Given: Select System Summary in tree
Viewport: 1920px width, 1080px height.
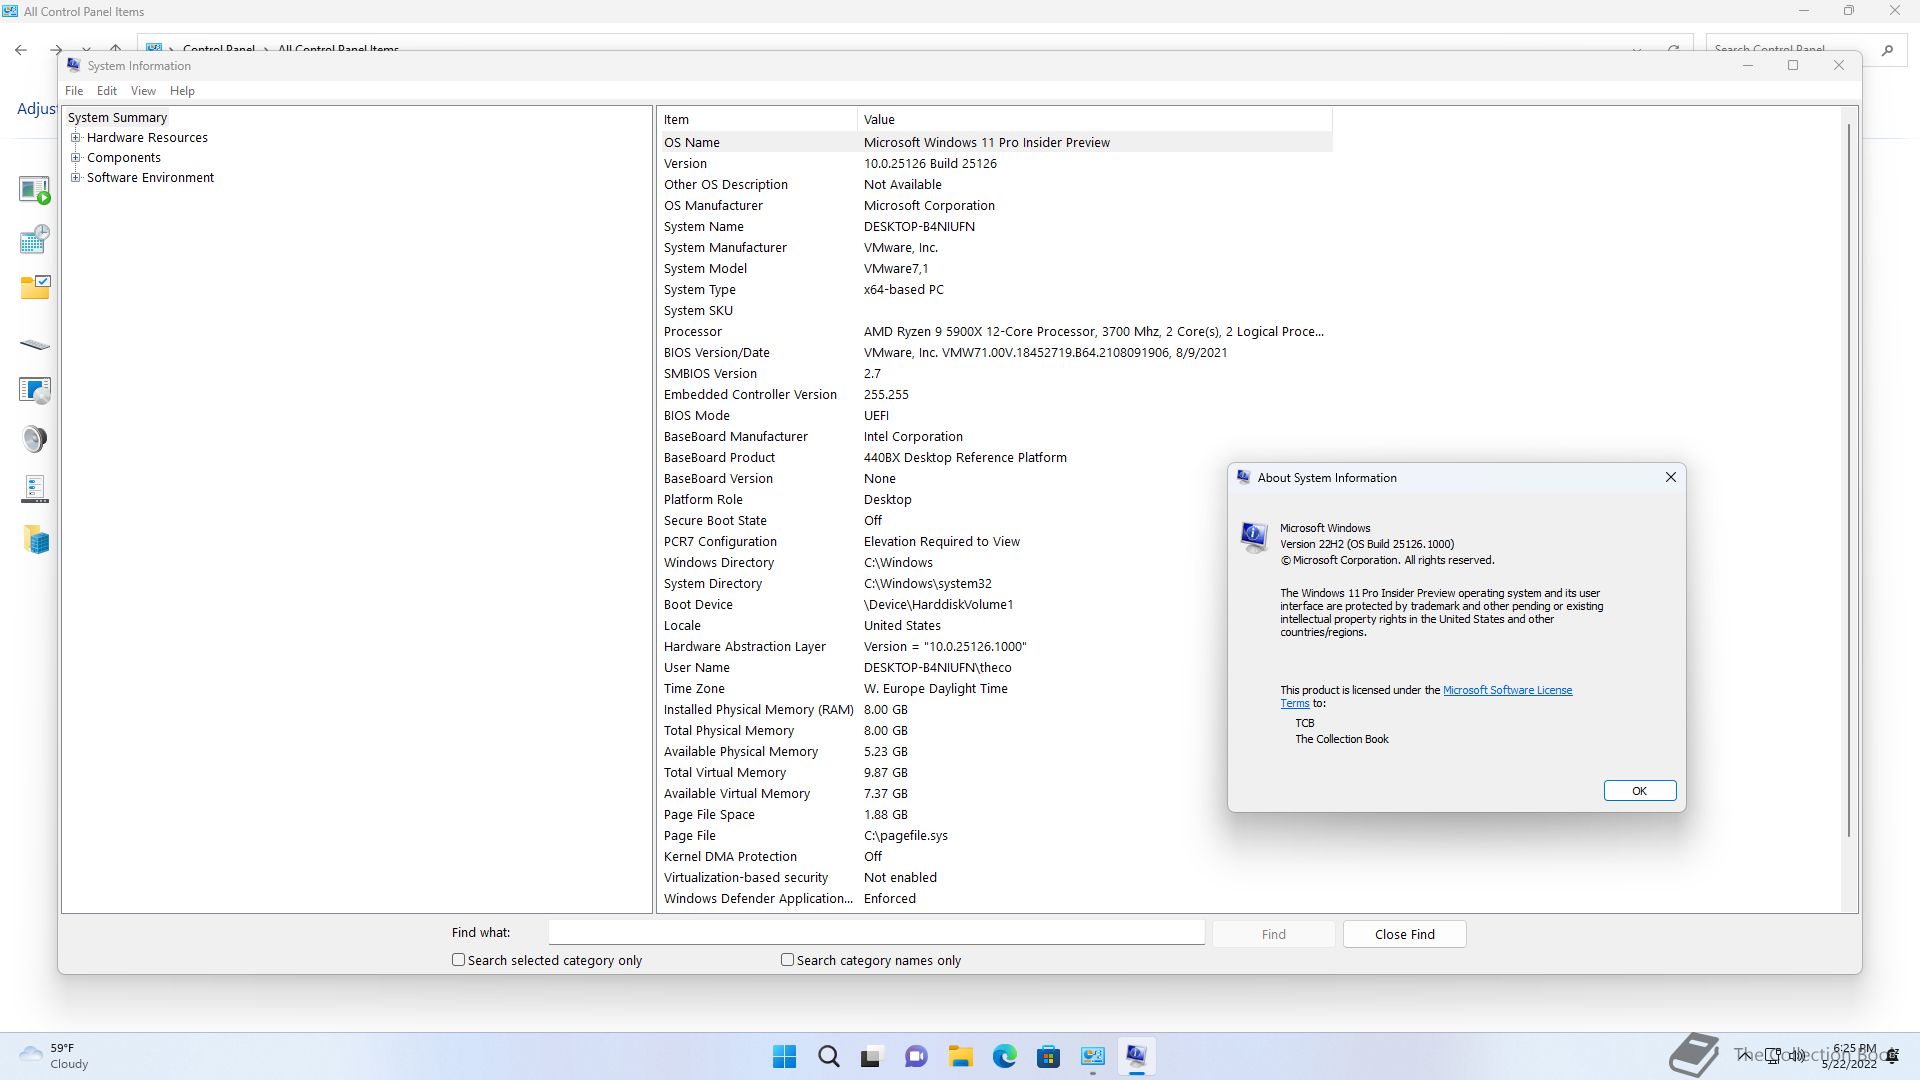Looking at the screenshot, I should [x=117, y=118].
